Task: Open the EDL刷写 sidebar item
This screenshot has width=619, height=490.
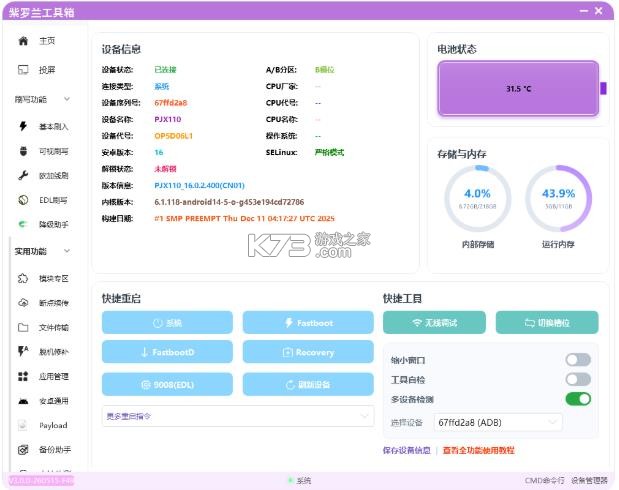Action: 43,200
